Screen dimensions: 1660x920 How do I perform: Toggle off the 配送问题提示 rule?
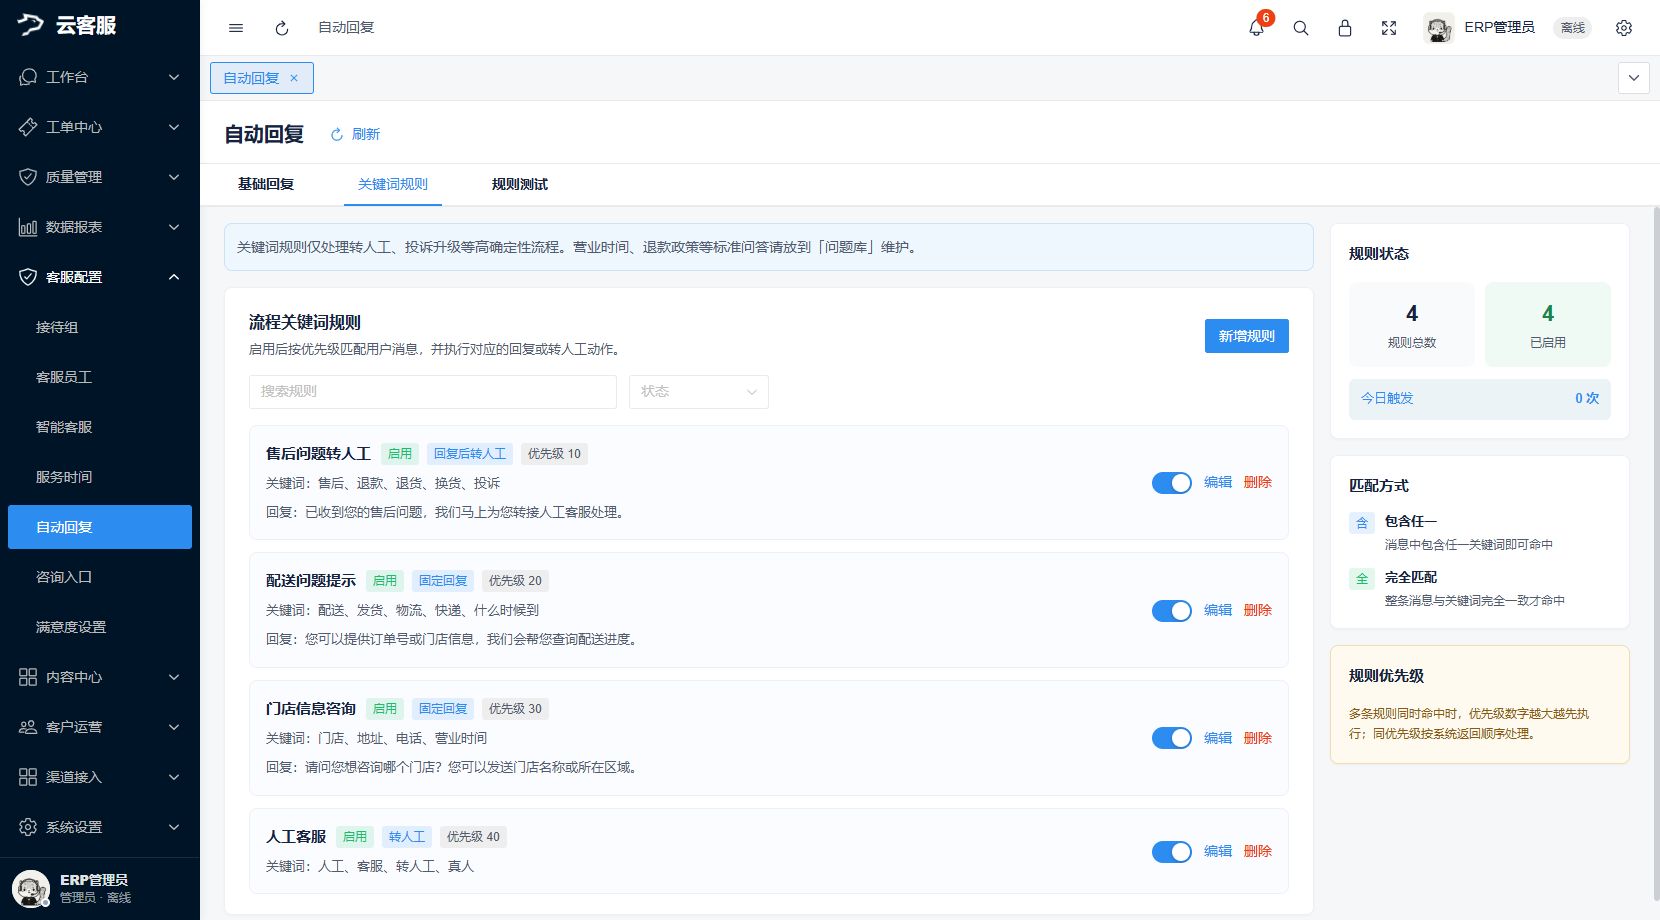pos(1172,611)
